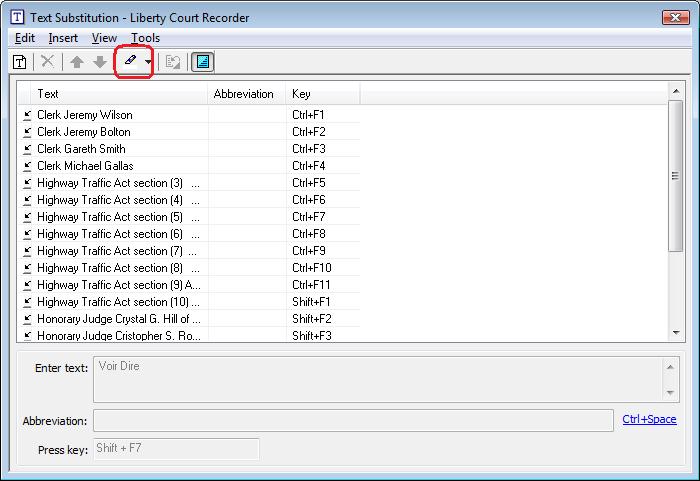
Task: Click the Ctrl+Space link
Action: 649,419
